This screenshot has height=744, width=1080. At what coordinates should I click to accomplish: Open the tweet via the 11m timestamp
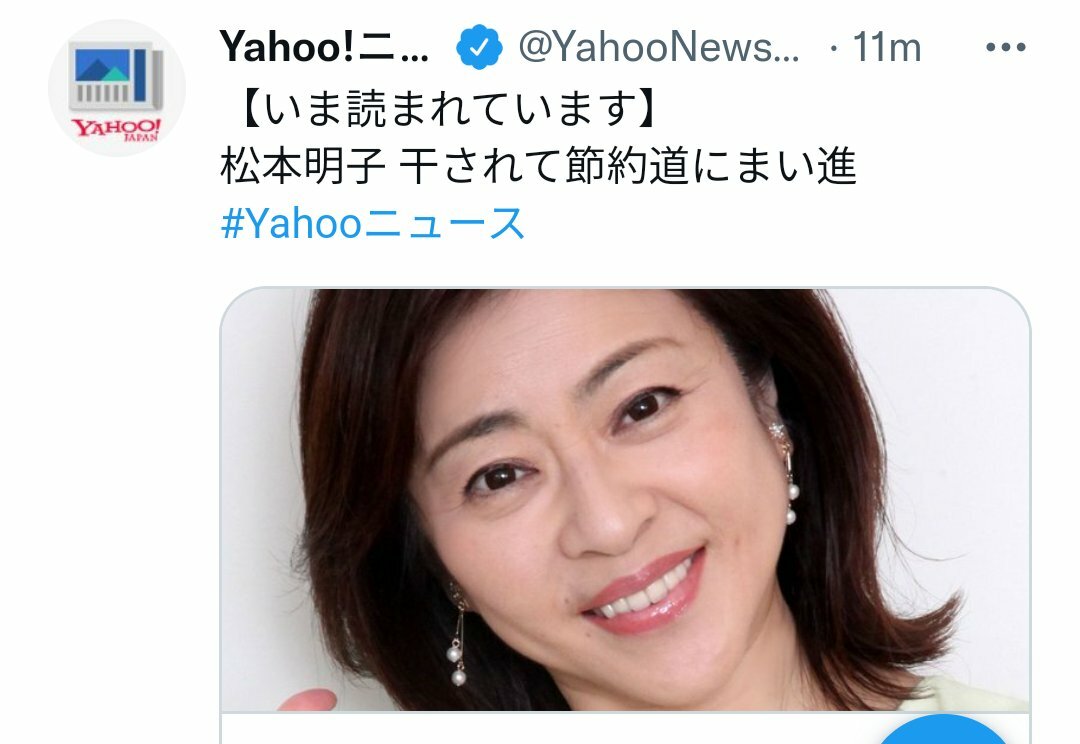point(886,47)
